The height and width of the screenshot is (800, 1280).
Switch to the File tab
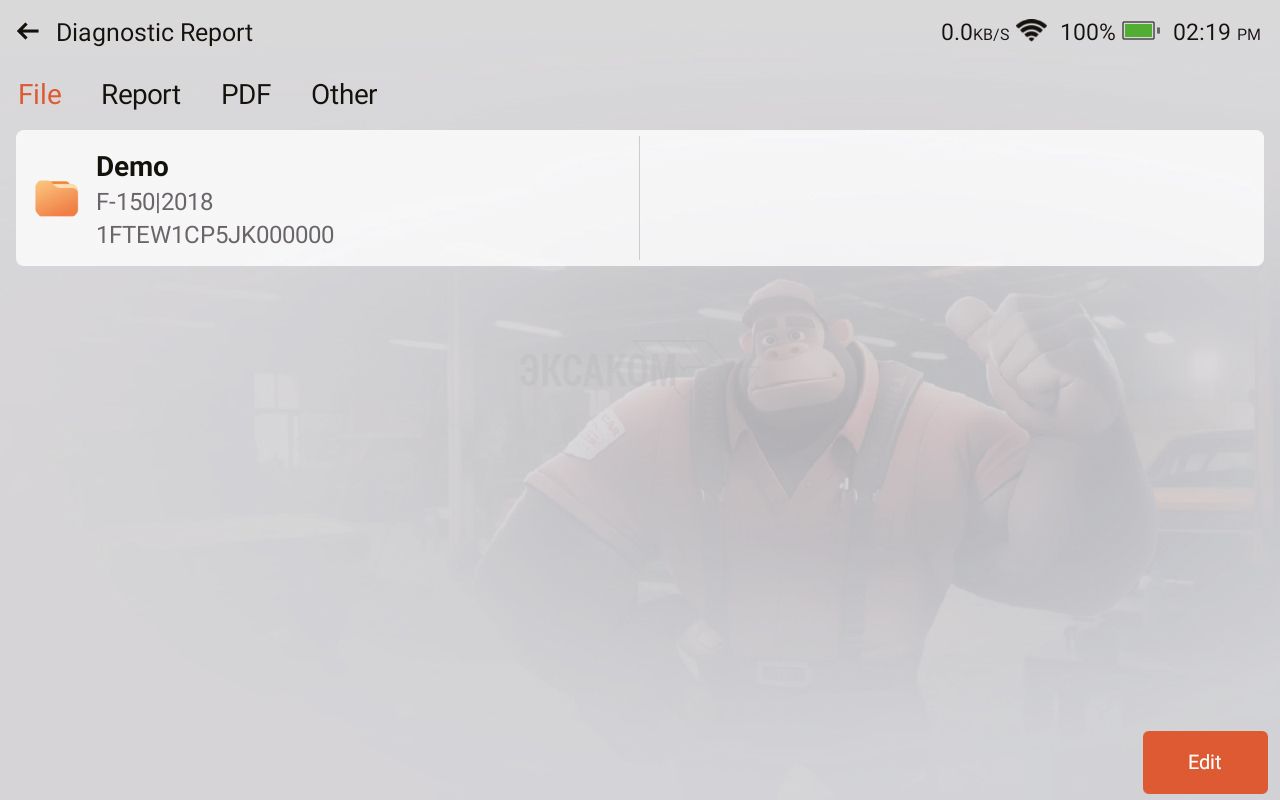[40, 94]
